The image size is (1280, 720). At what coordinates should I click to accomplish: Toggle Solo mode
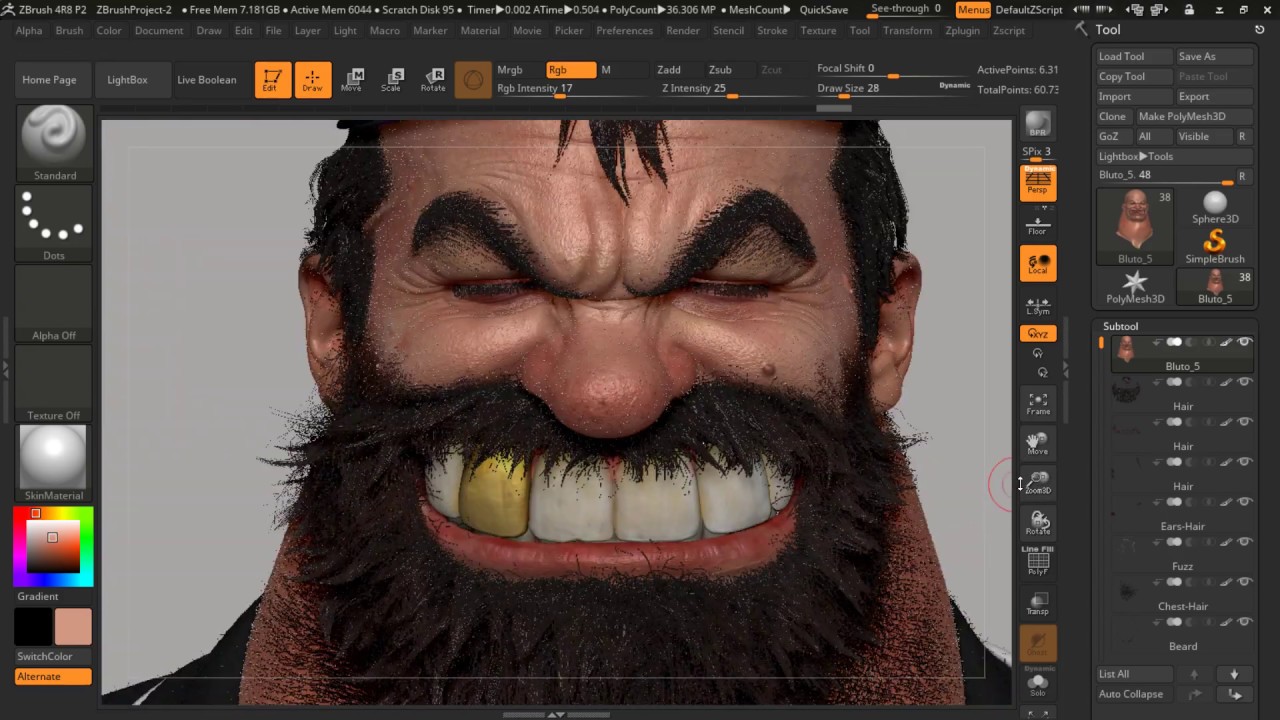1038,685
